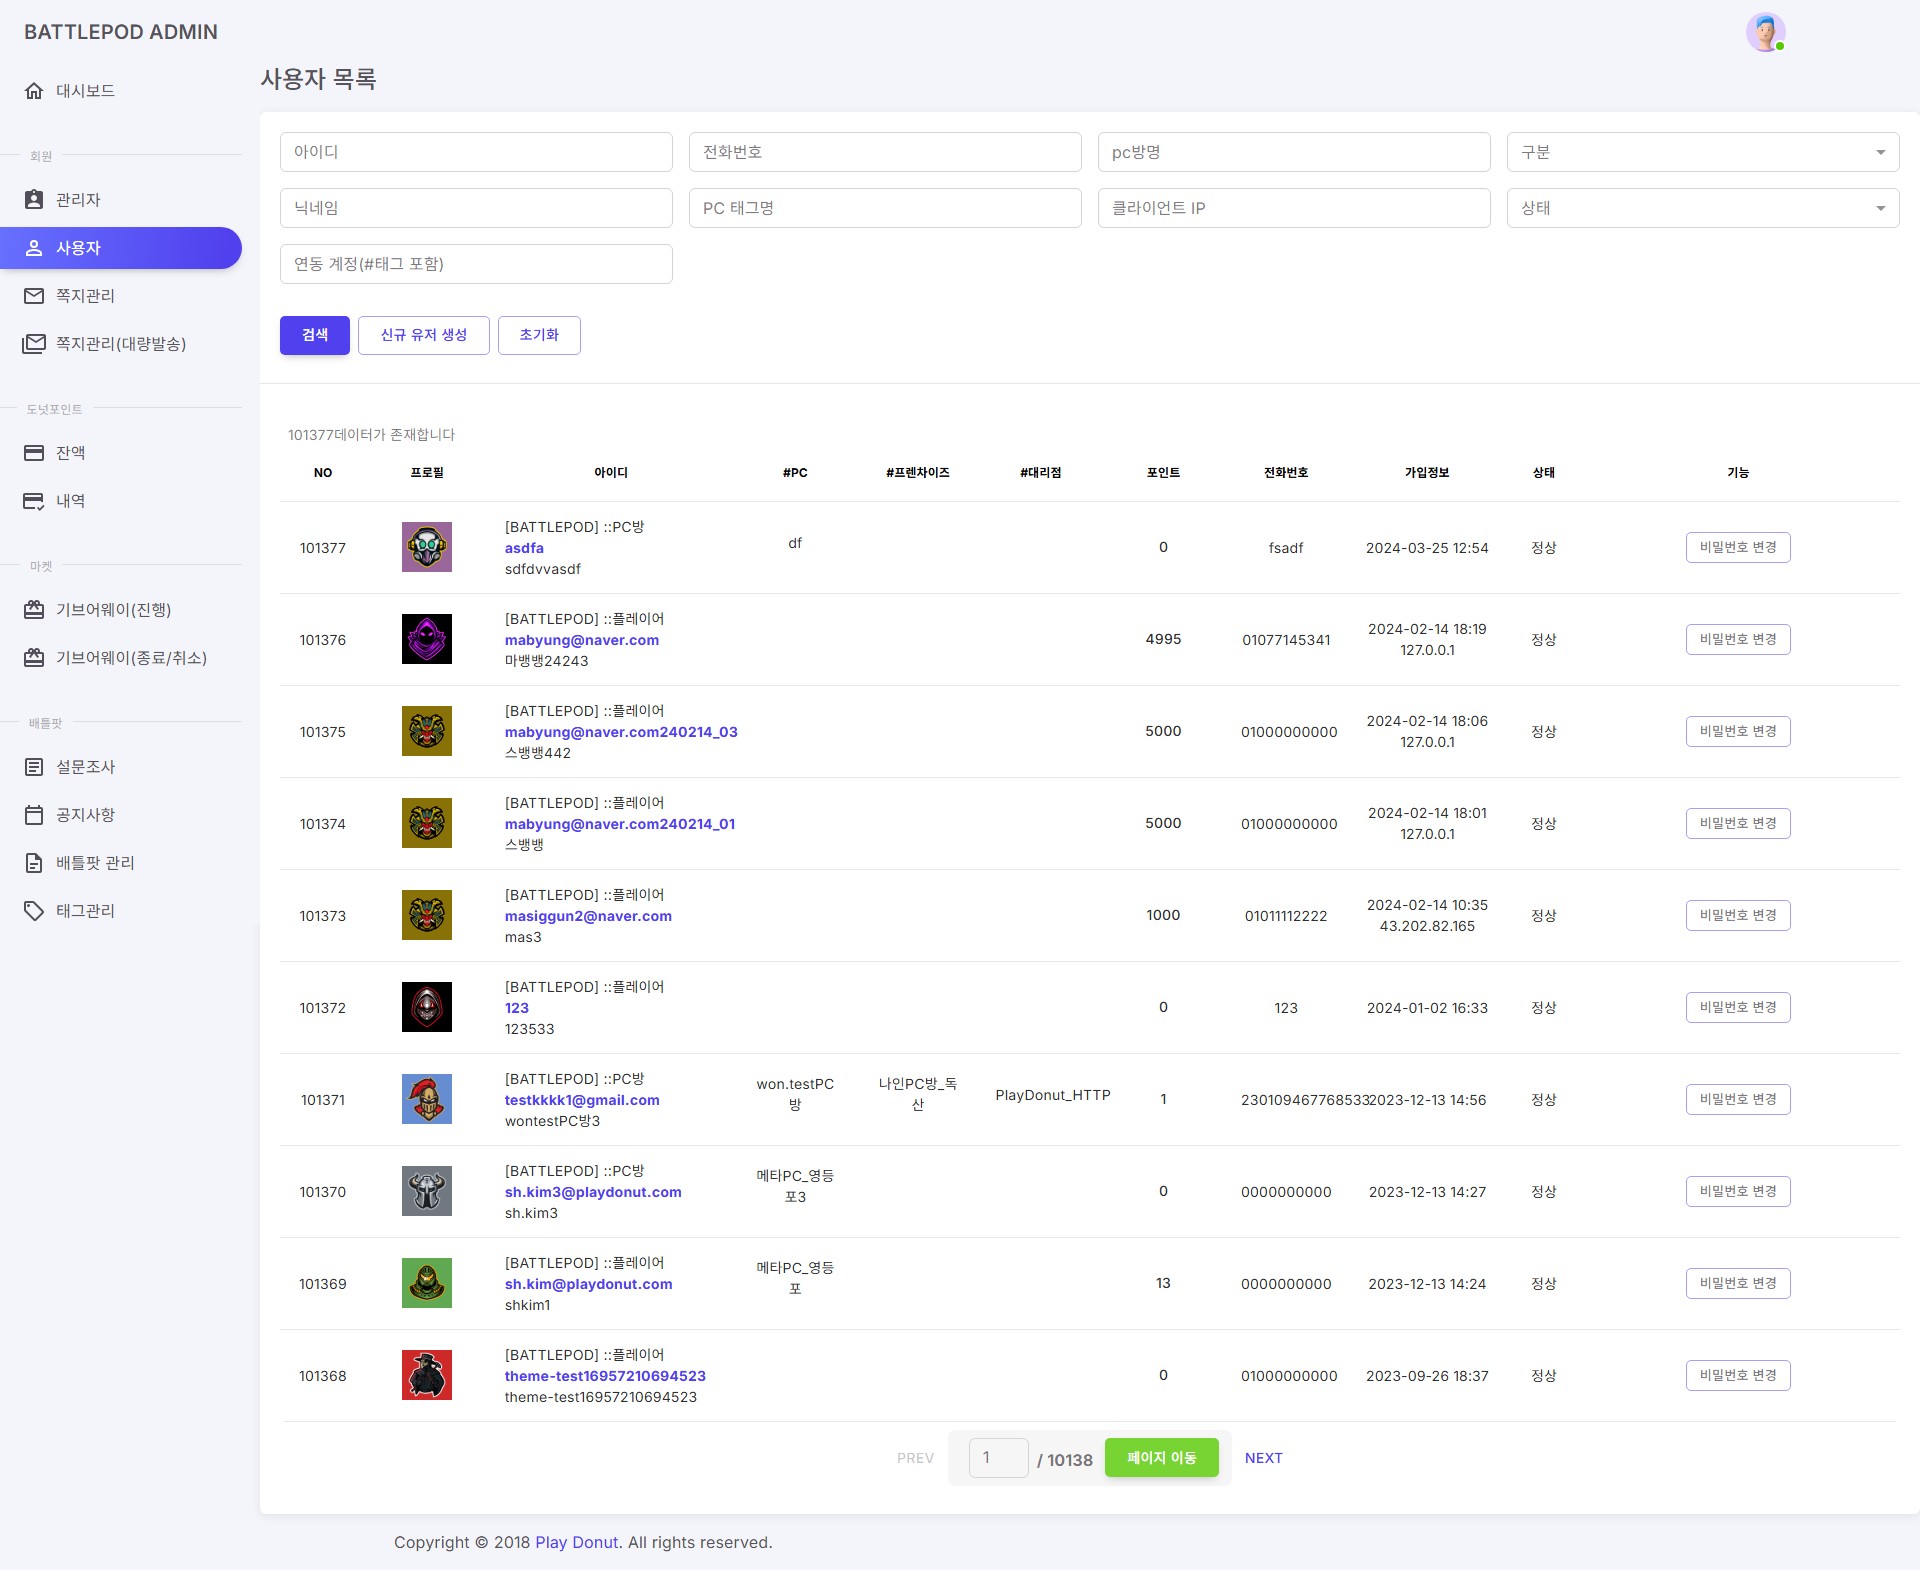Open the 공지사항 calendar icon
This screenshot has height=1570, width=1920.
click(34, 814)
